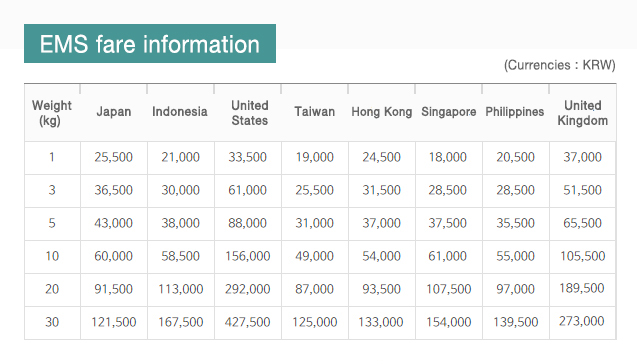
Task: Click Hong Kong 30 kg fare 133,000
Action: 381,322
